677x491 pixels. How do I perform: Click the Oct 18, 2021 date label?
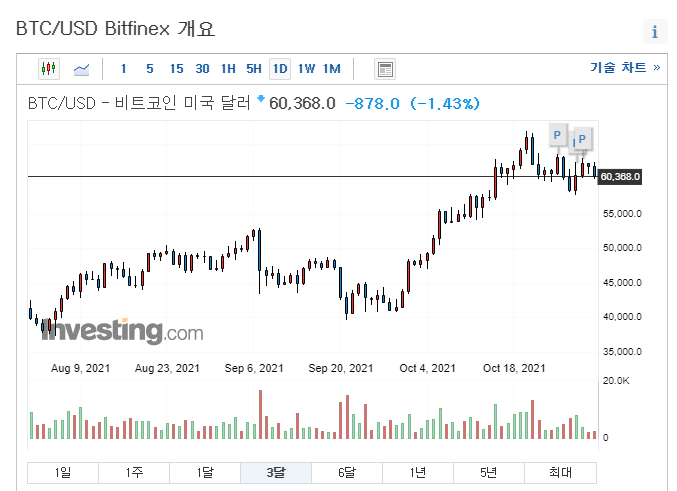pyautogui.click(x=514, y=368)
